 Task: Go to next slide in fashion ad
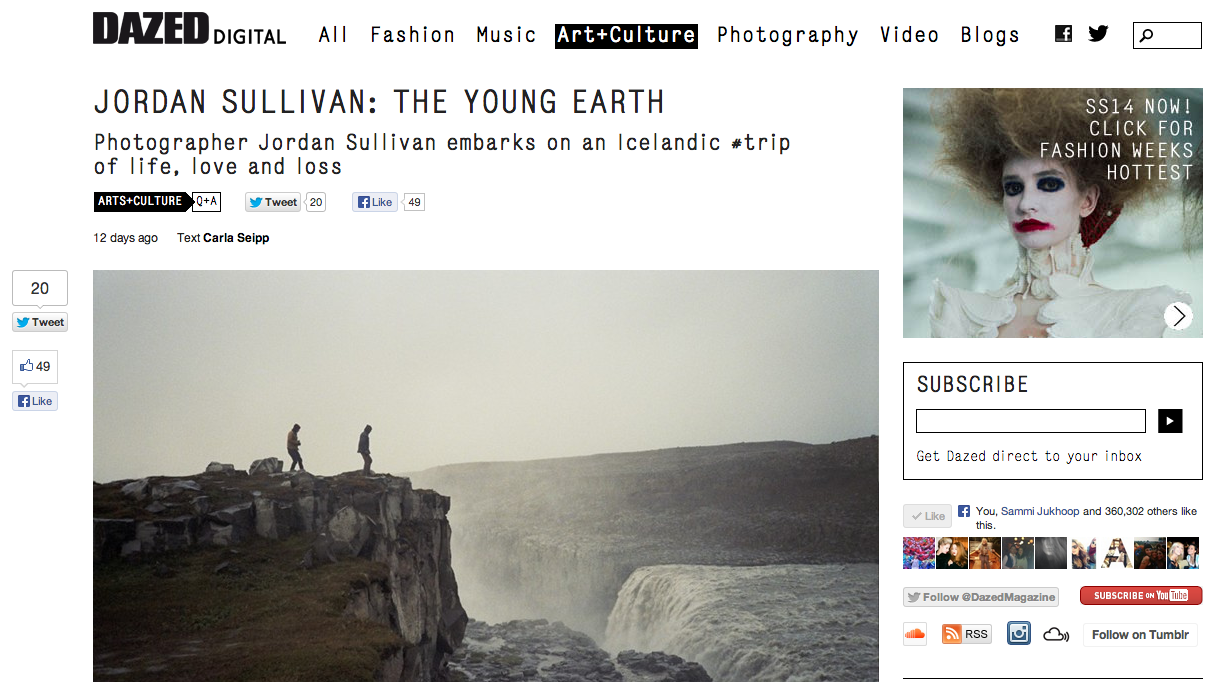pyautogui.click(x=1178, y=316)
